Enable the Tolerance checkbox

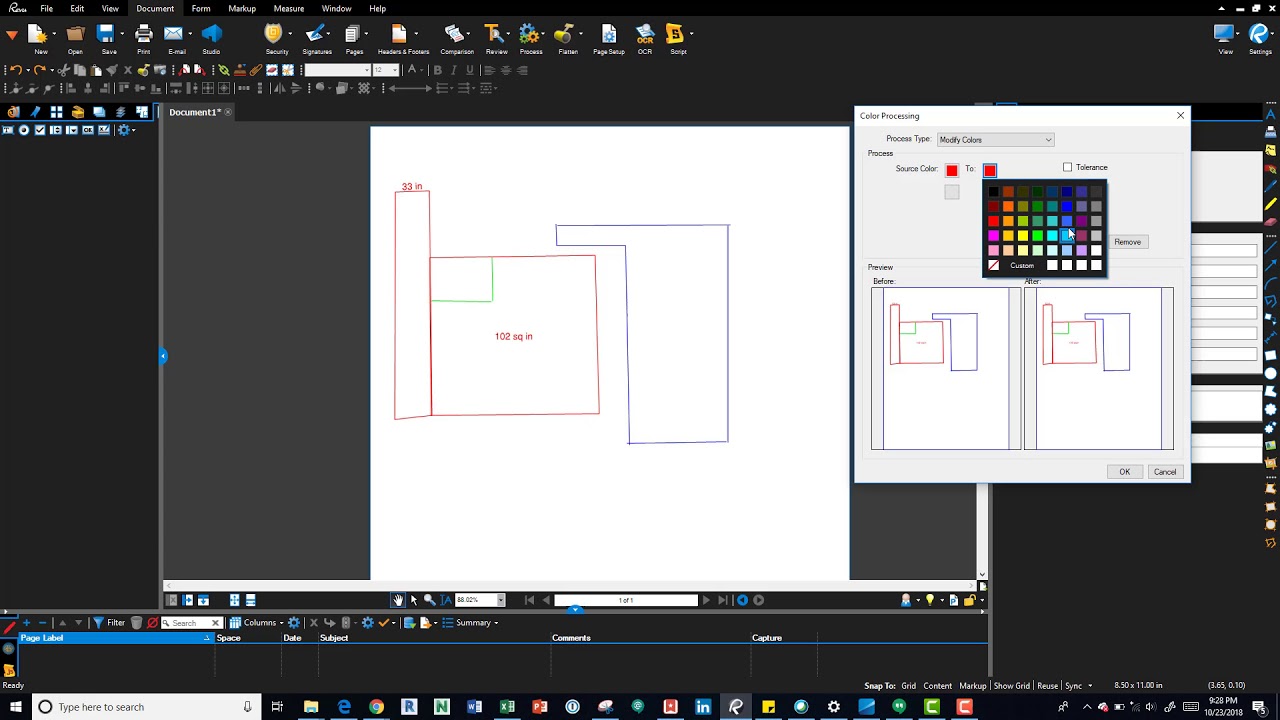(x=1068, y=168)
